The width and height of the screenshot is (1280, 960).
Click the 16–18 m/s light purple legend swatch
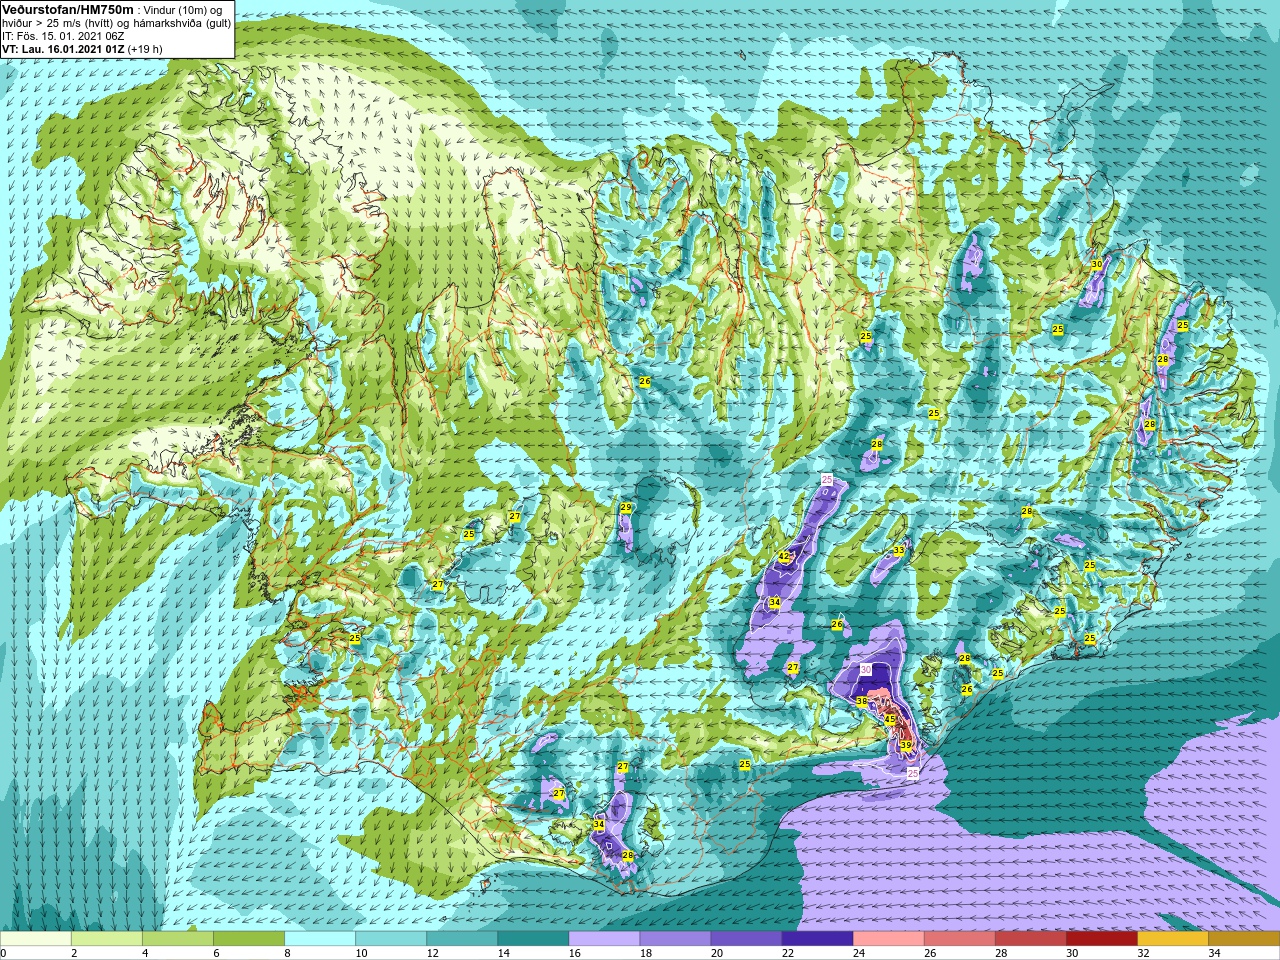click(x=604, y=939)
